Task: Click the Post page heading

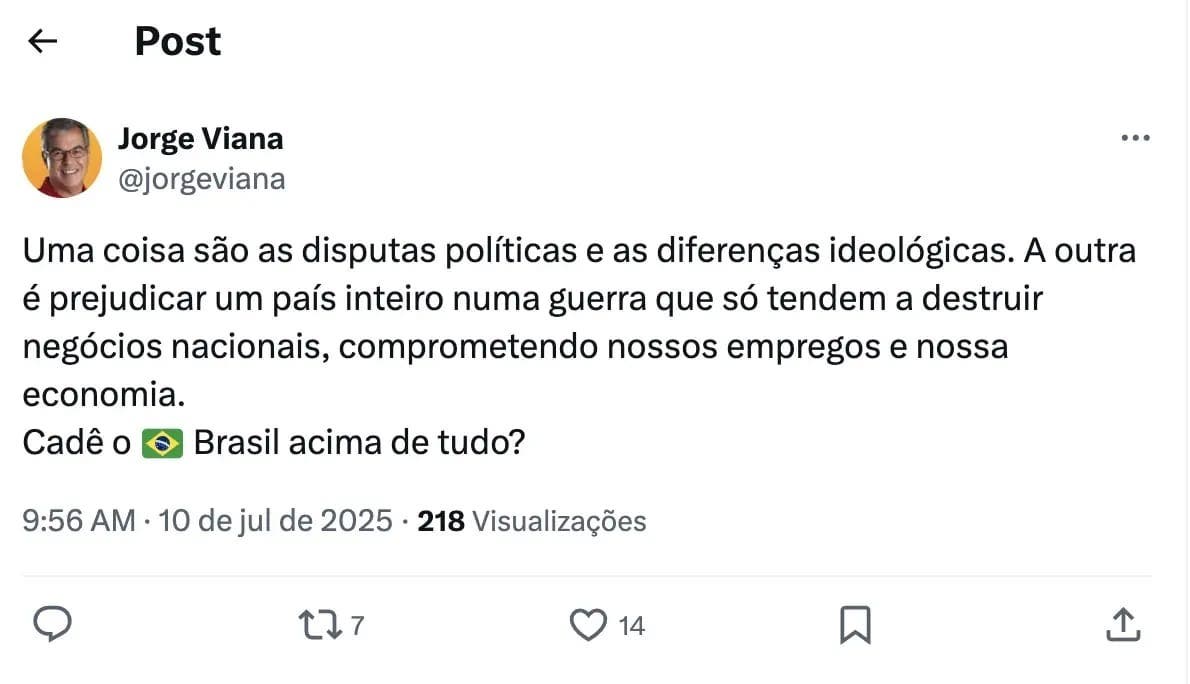Action: [x=178, y=41]
